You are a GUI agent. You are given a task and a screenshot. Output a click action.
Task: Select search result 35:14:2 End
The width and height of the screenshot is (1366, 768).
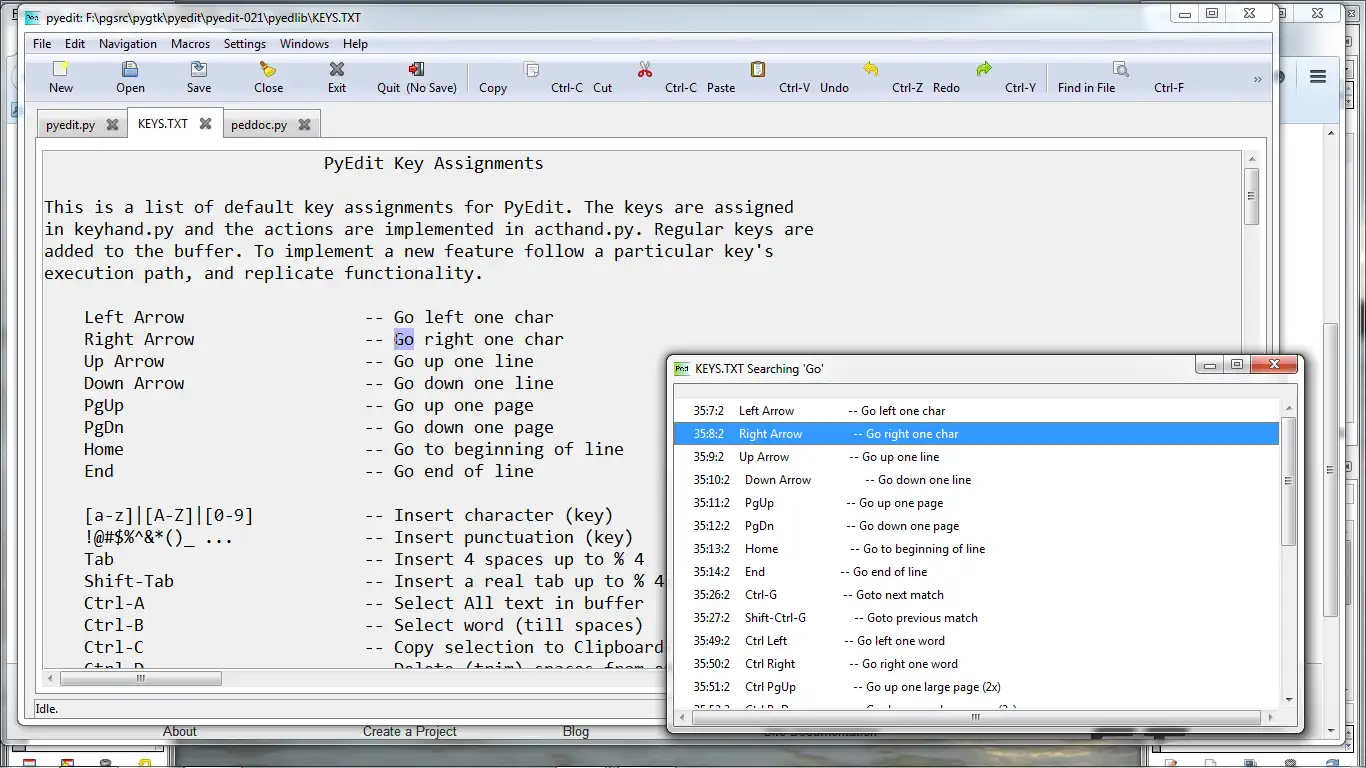tap(976, 572)
